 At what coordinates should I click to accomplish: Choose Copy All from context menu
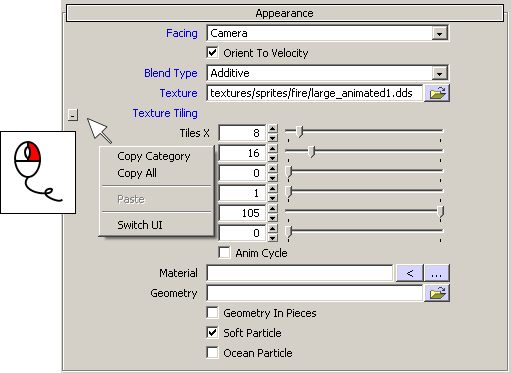137,173
